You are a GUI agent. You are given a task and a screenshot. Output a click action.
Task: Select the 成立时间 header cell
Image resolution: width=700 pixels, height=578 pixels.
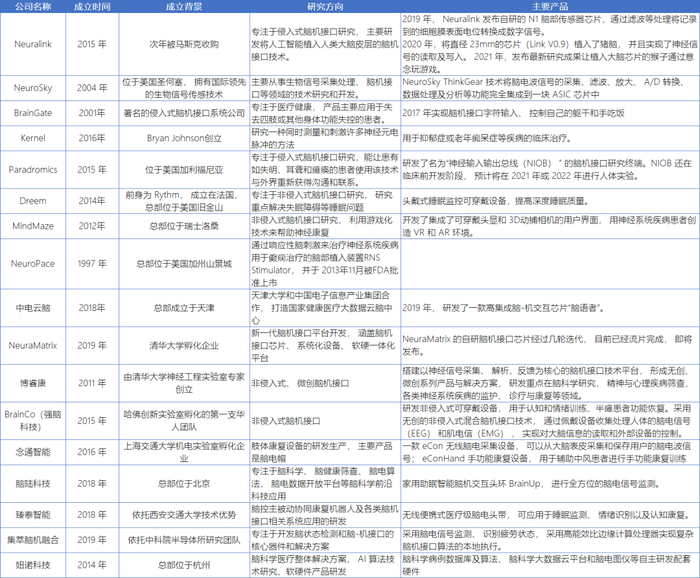click(x=92, y=6)
